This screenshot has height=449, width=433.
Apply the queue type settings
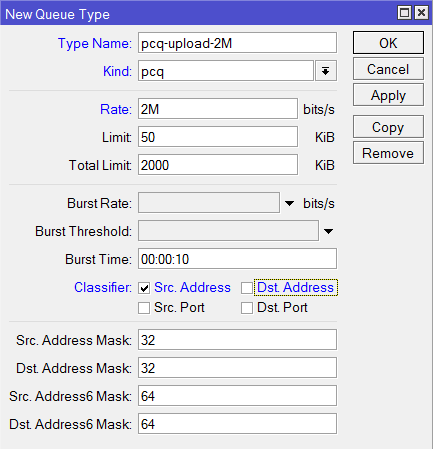click(388, 95)
